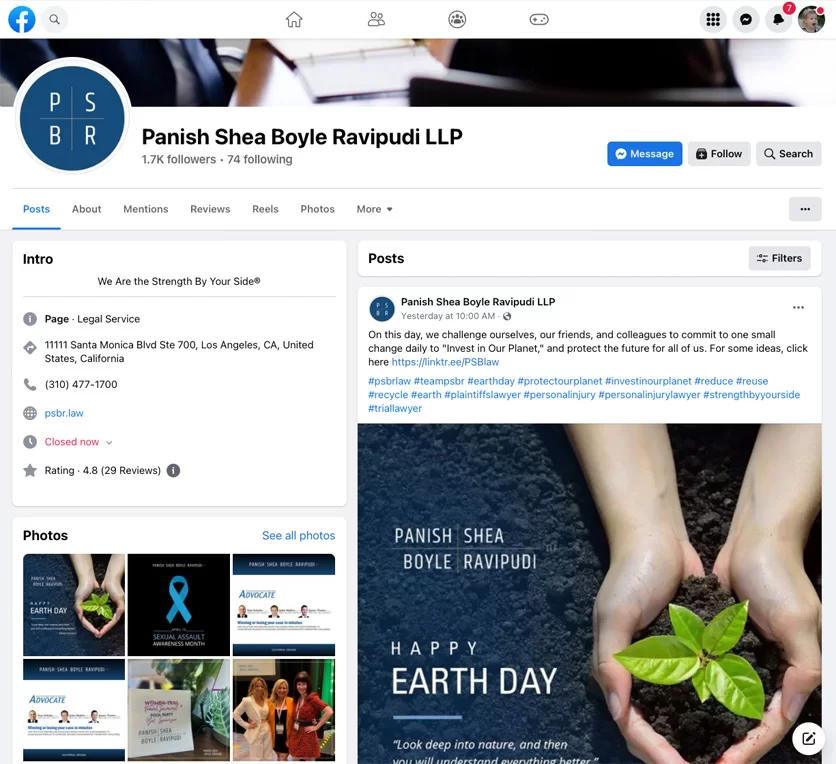Viewport: 836px width, 764px height.
Task: Open the Groups icon in top navigation
Action: coord(457,19)
